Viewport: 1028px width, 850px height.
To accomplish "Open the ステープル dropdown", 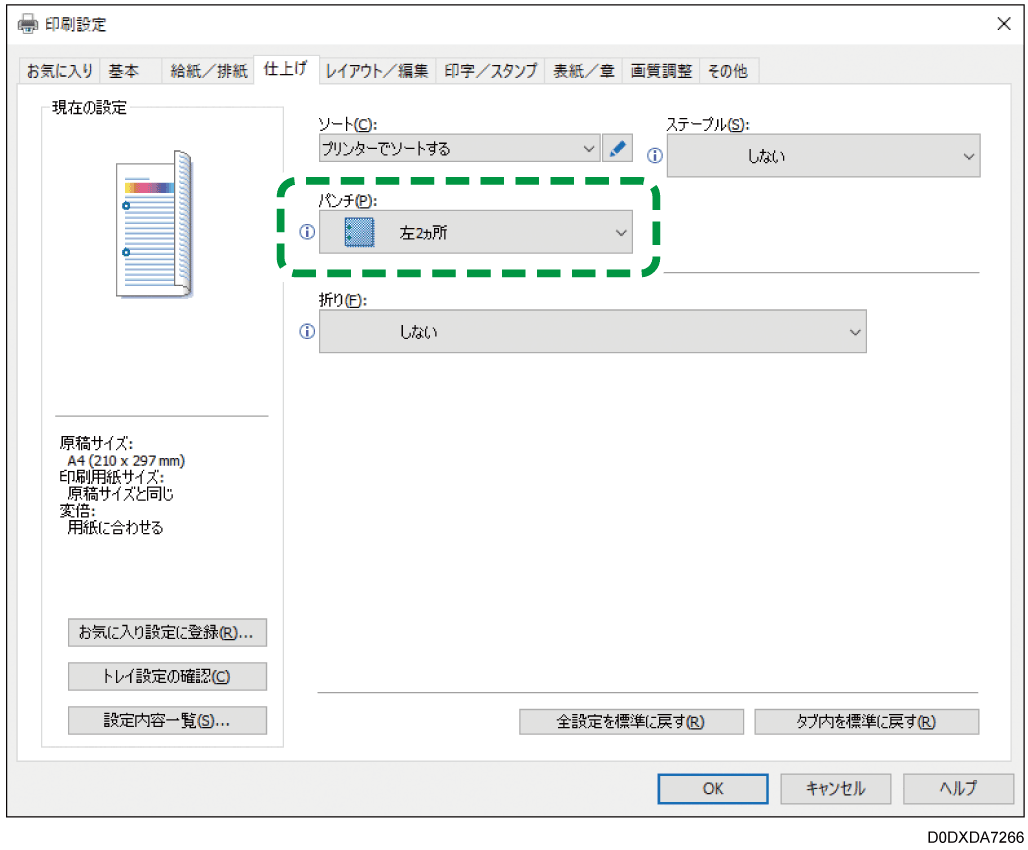I will tap(823, 155).
